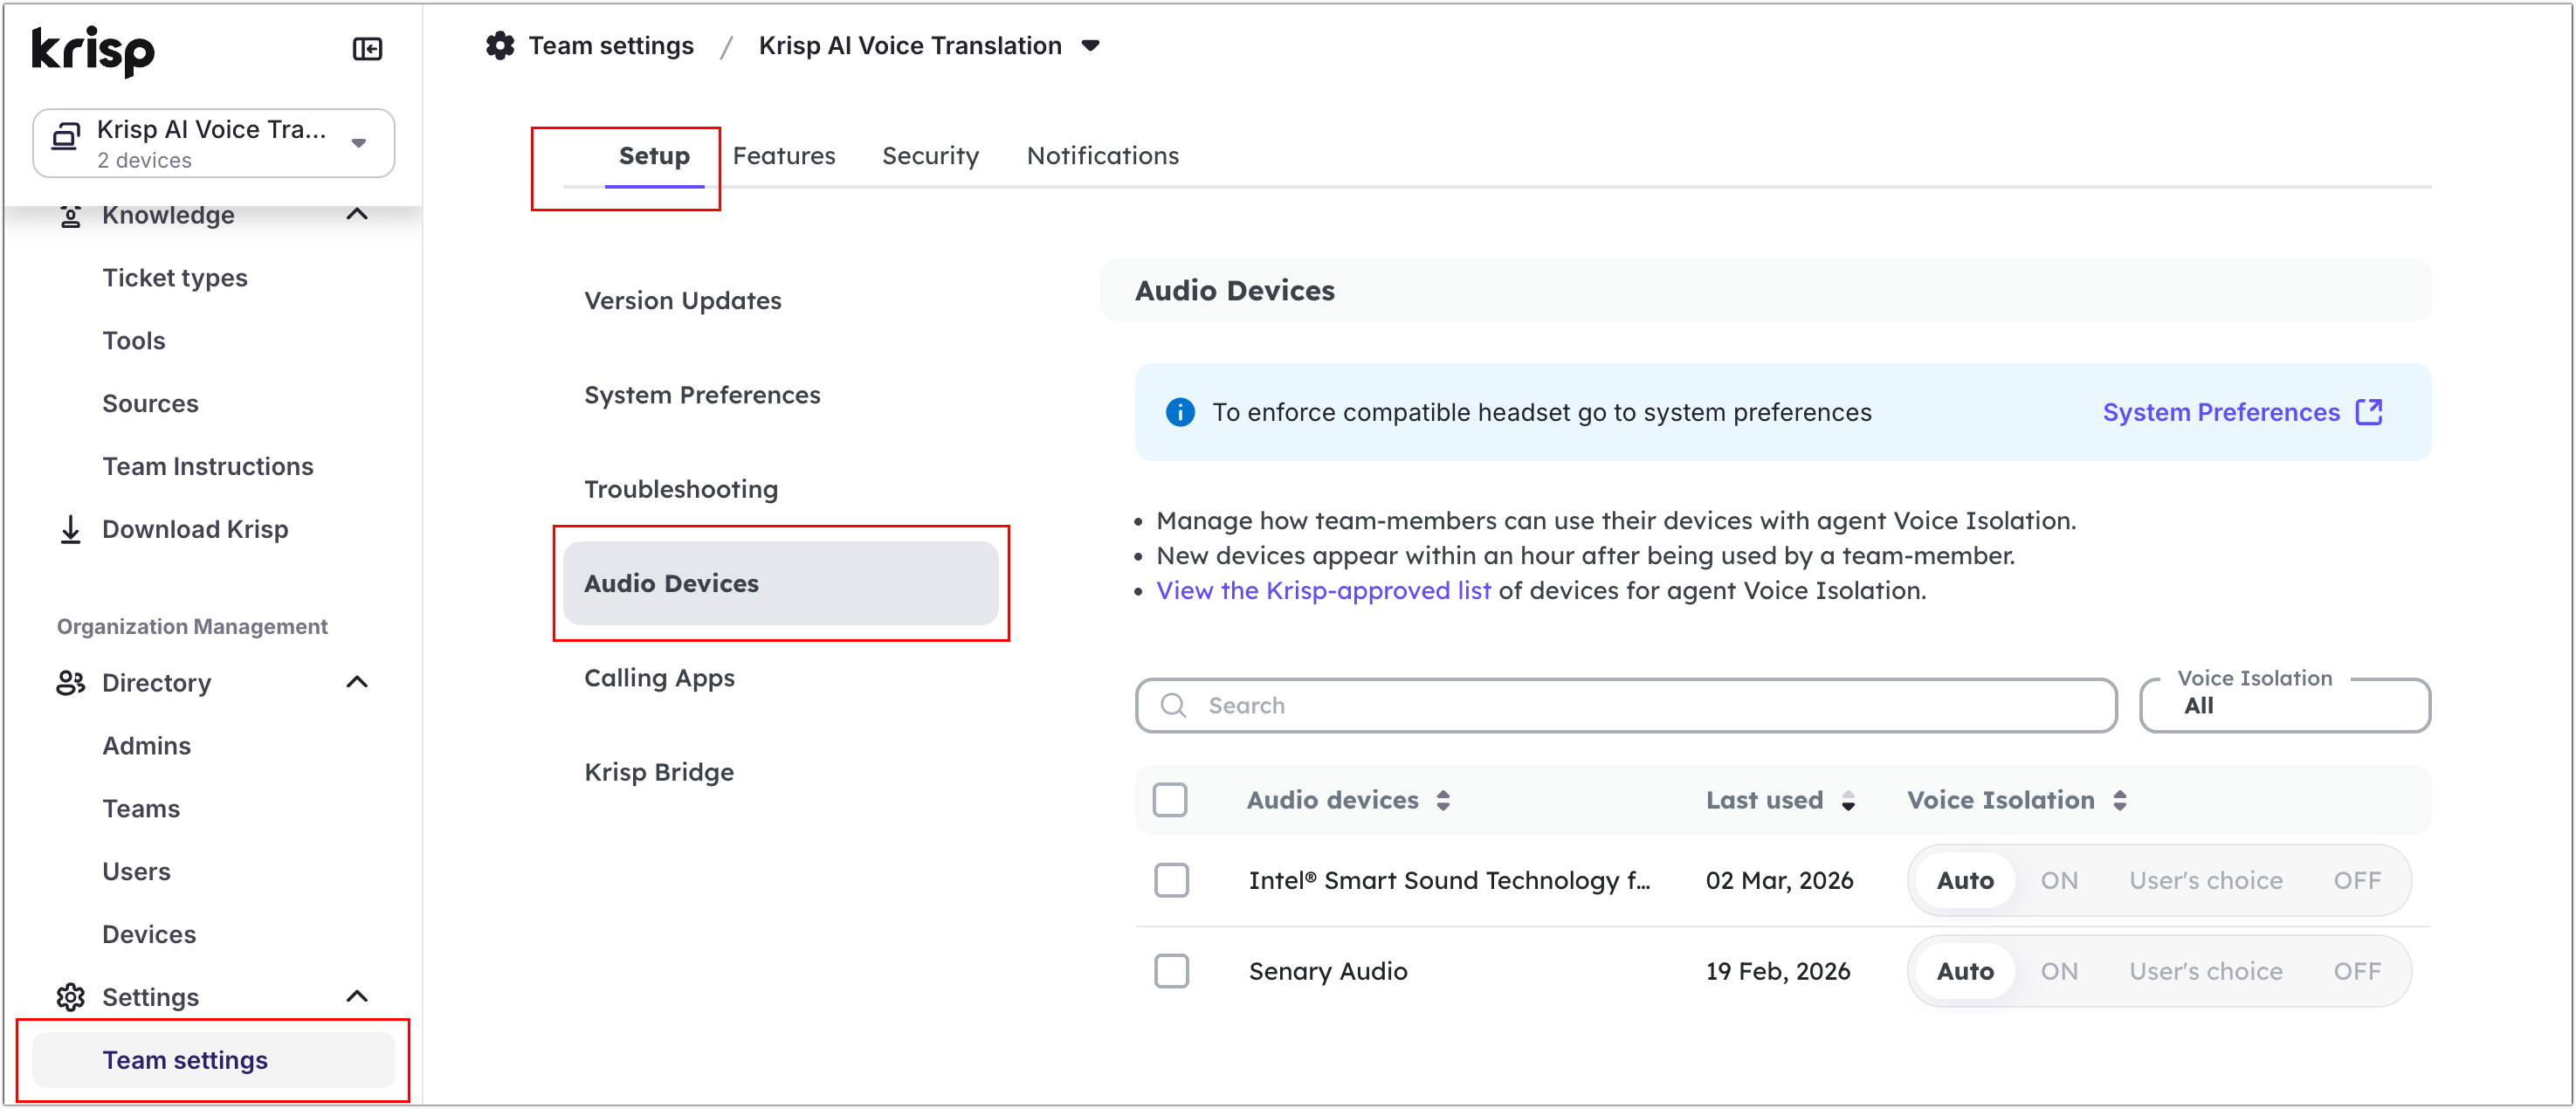Open the Security tab
The width and height of the screenshot is (2576, 1109).
point(930,156)
